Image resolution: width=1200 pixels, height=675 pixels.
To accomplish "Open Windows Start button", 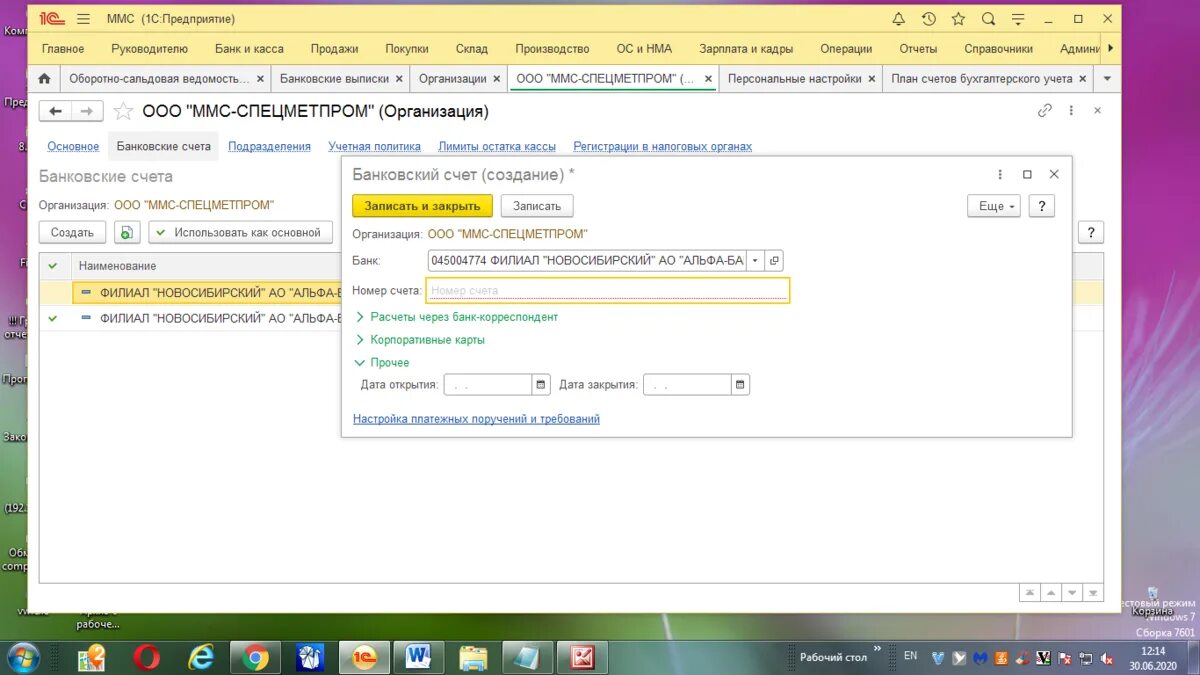I will pos(22,657).
